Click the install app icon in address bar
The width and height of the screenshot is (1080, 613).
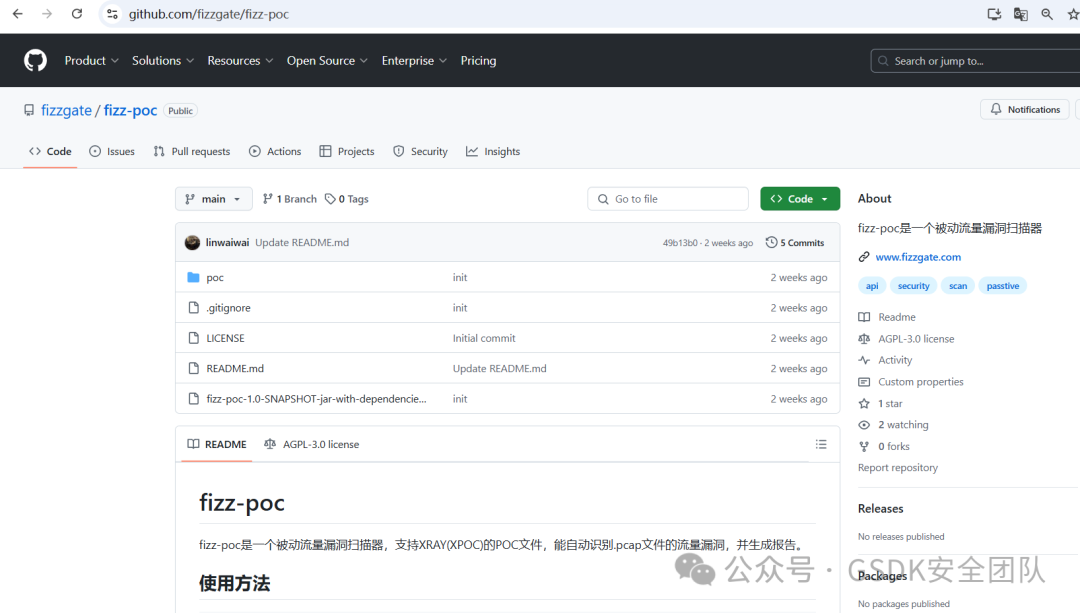click(994, 14)
